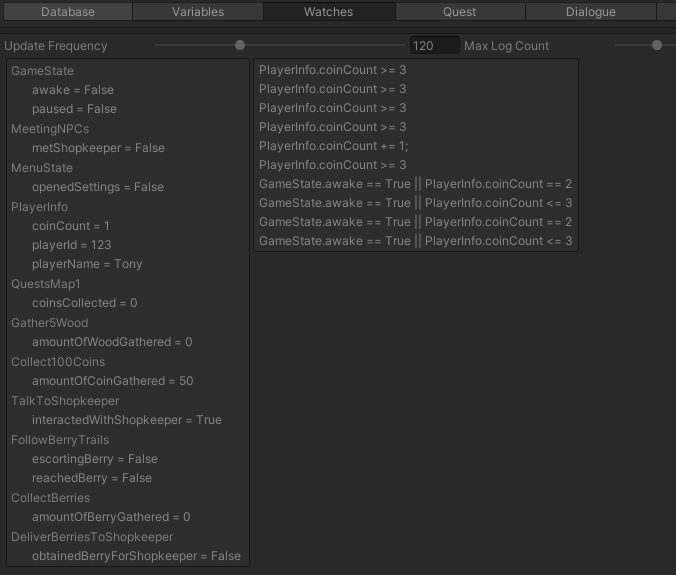Click the Max Log Count label
676x575 pixels.
tap(506, 46)
